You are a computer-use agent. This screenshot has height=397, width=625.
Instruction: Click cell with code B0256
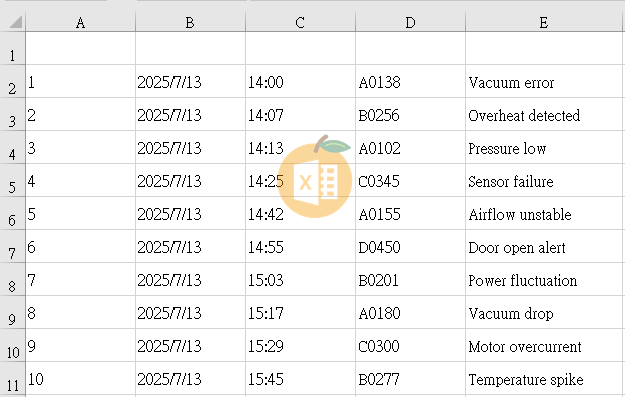coord(410,114)
